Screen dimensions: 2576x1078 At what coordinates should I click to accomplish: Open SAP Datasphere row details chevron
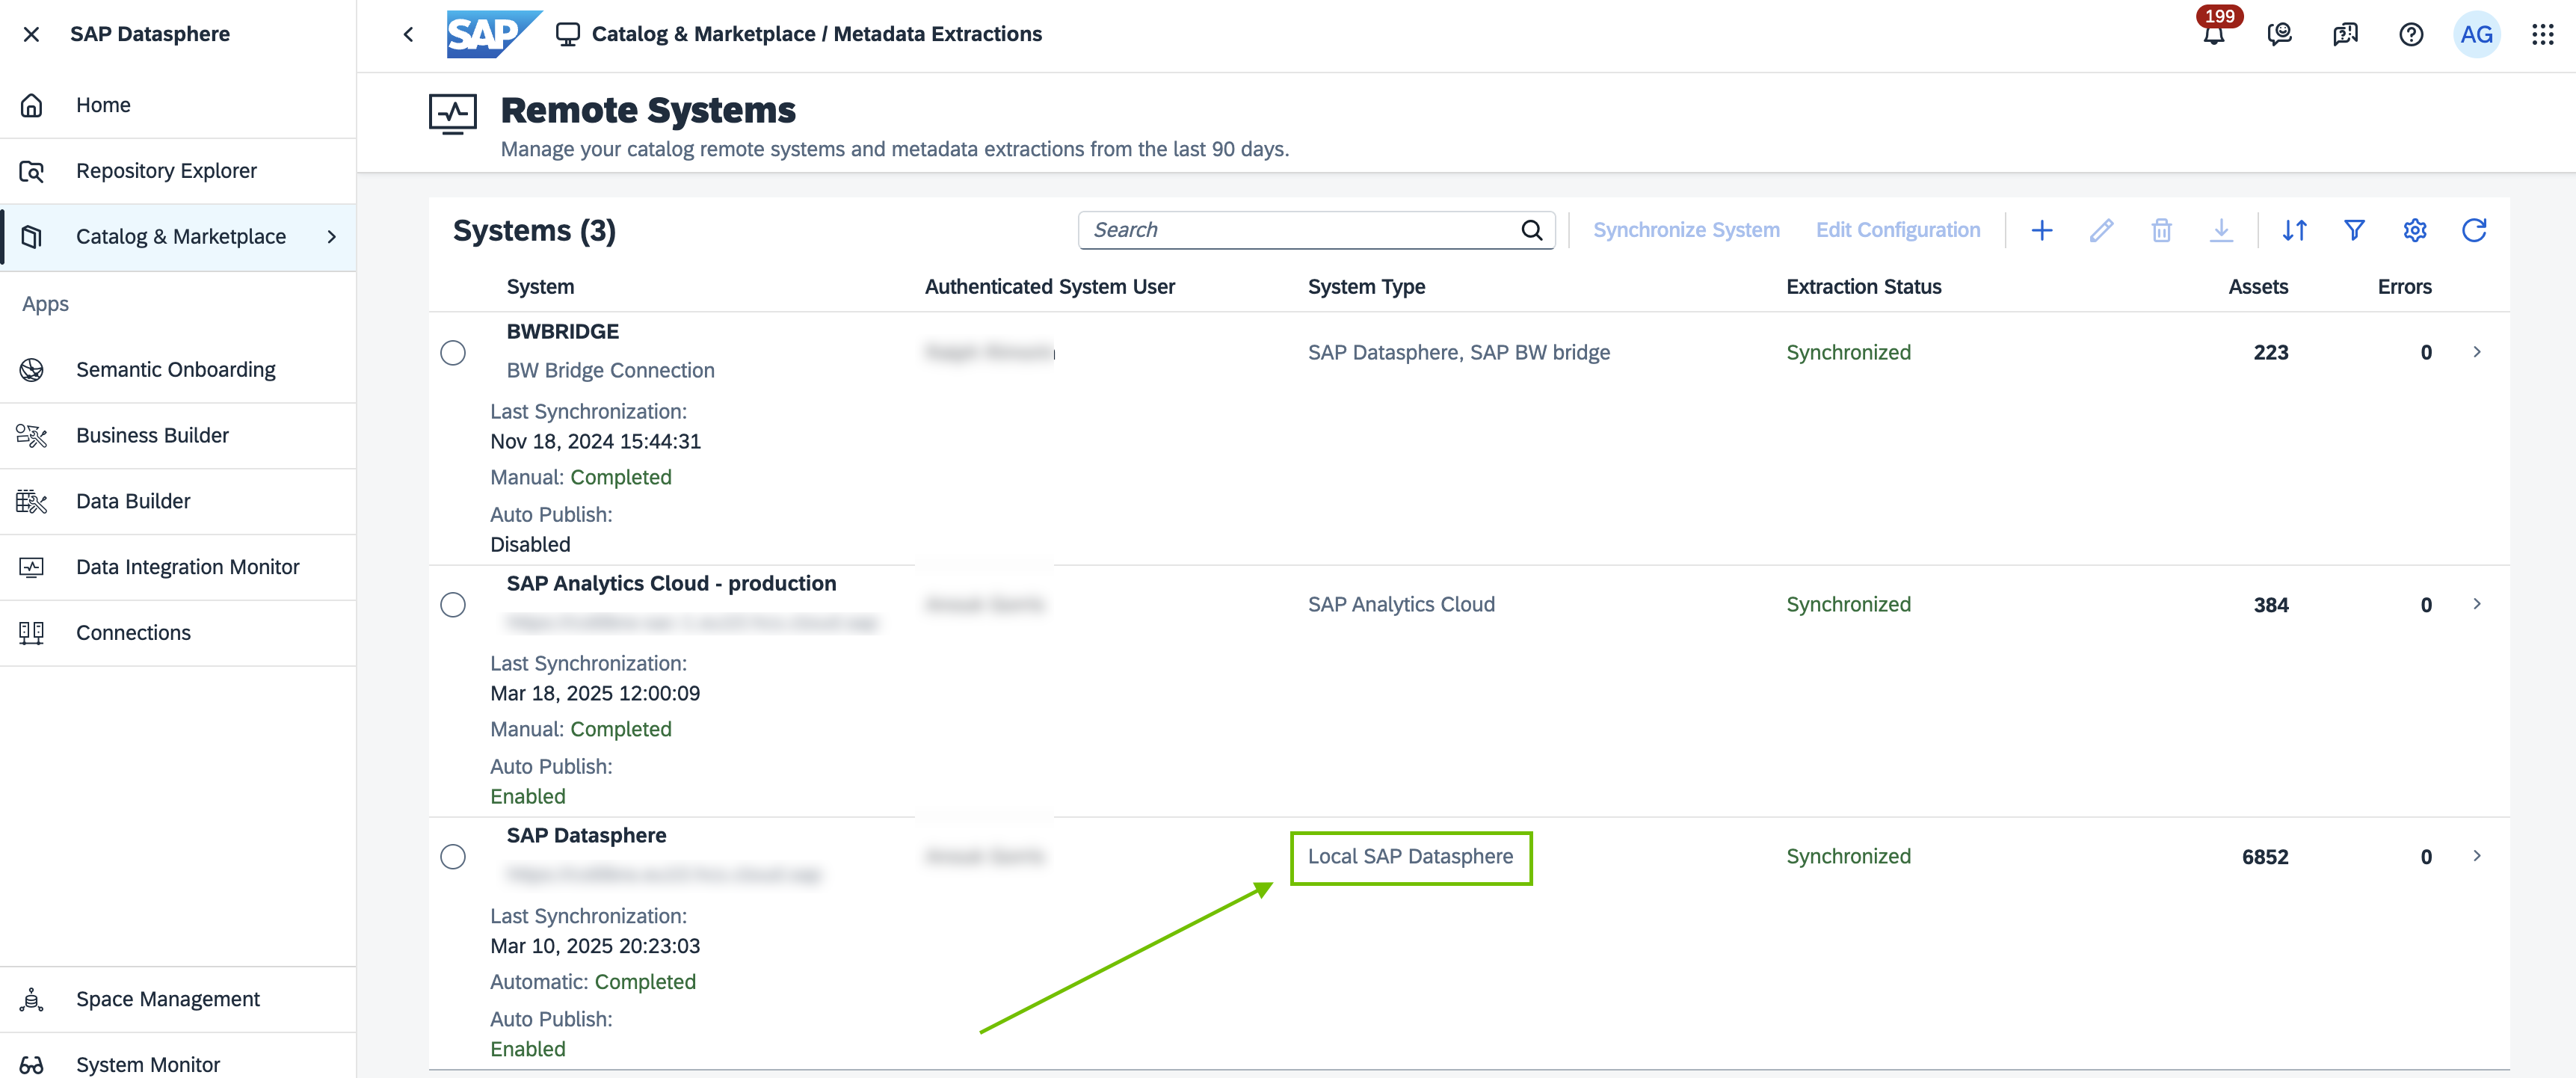pyautogui.click(x=2476, y=856)
